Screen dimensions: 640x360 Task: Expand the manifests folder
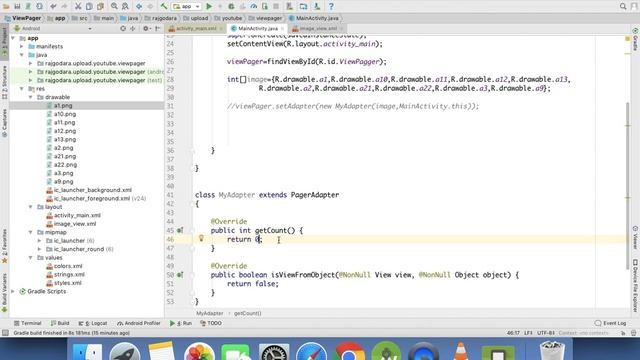click(22, 47)
